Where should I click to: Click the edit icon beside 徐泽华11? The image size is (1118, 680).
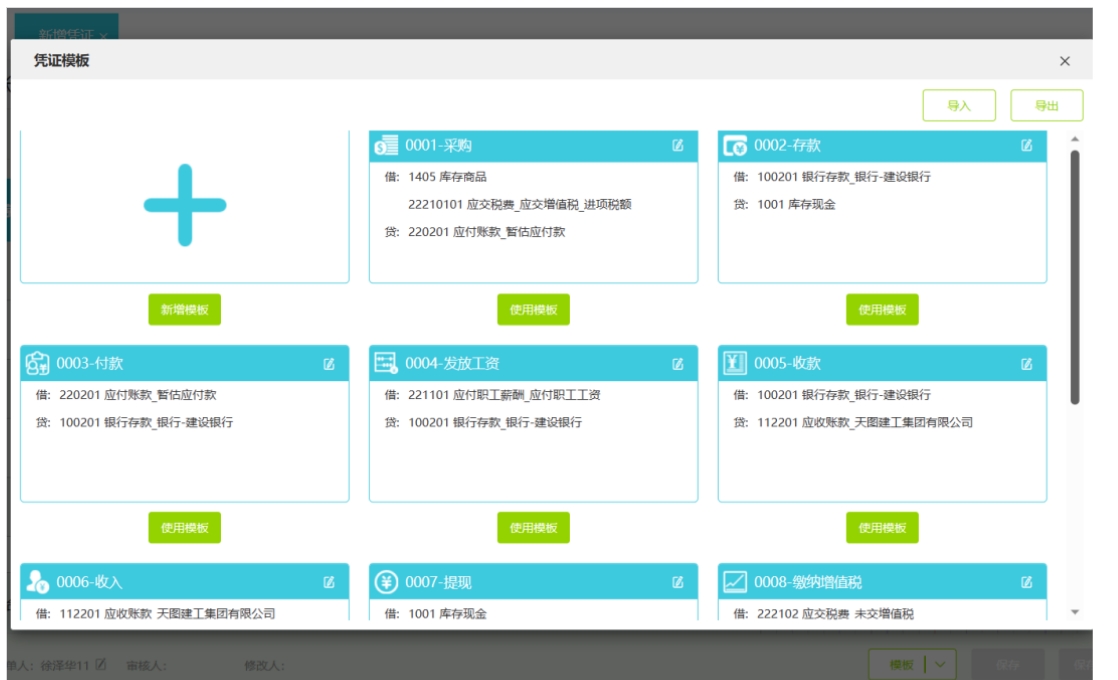pos(101,664)
